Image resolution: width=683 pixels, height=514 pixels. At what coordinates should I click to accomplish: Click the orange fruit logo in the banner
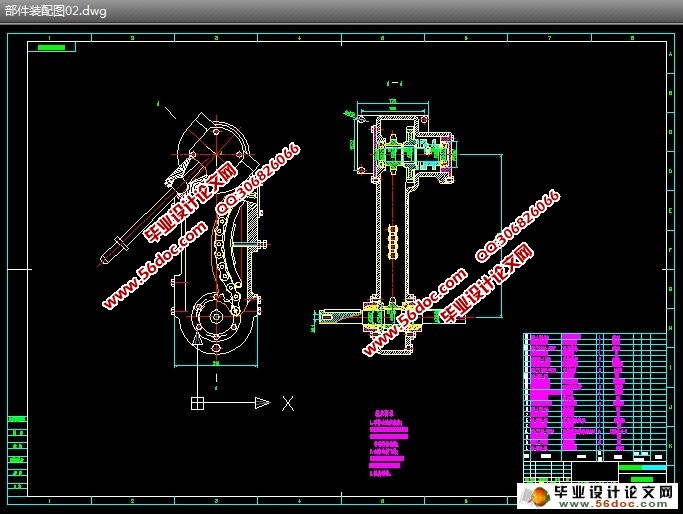point(539,497)
